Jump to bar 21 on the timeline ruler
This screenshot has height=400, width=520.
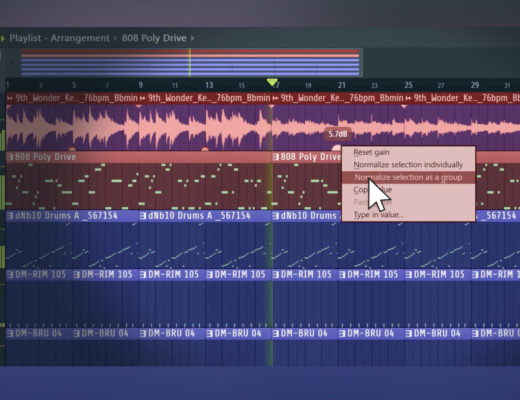coord(342,85)
